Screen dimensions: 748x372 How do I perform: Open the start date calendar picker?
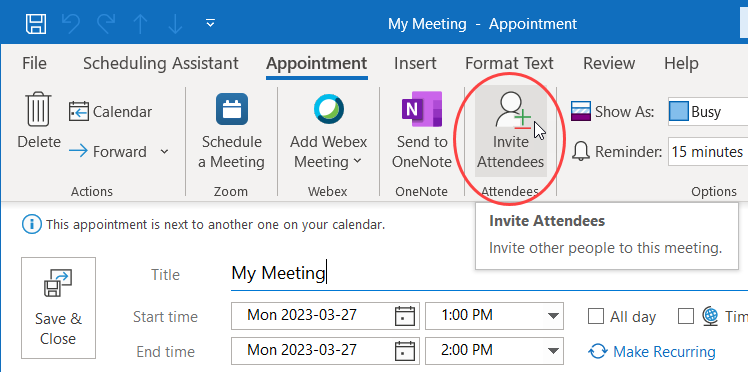[405, 316]
